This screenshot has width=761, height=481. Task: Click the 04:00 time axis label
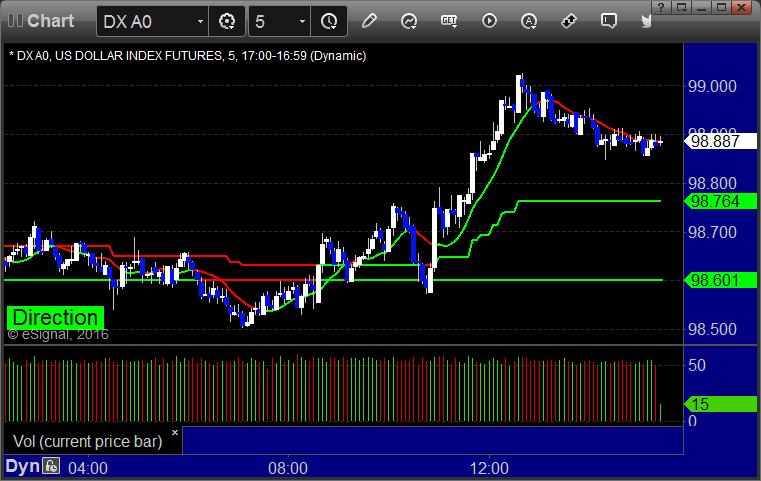(88, 468)
